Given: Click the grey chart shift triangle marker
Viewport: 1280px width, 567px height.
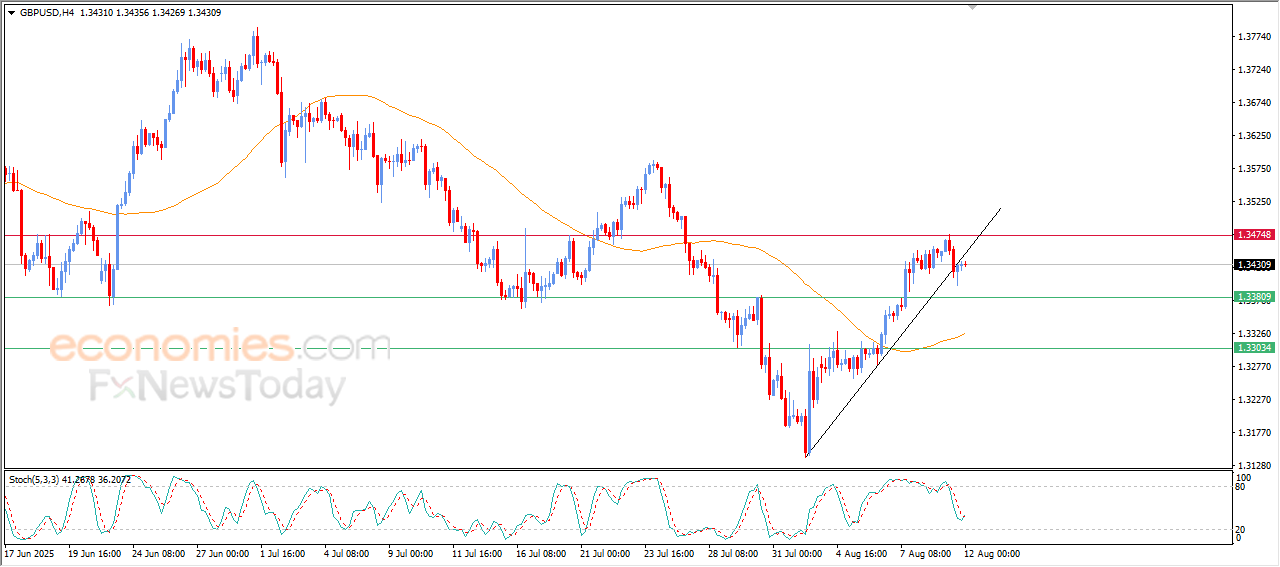Looking at the screenshot, I should 972,8.
